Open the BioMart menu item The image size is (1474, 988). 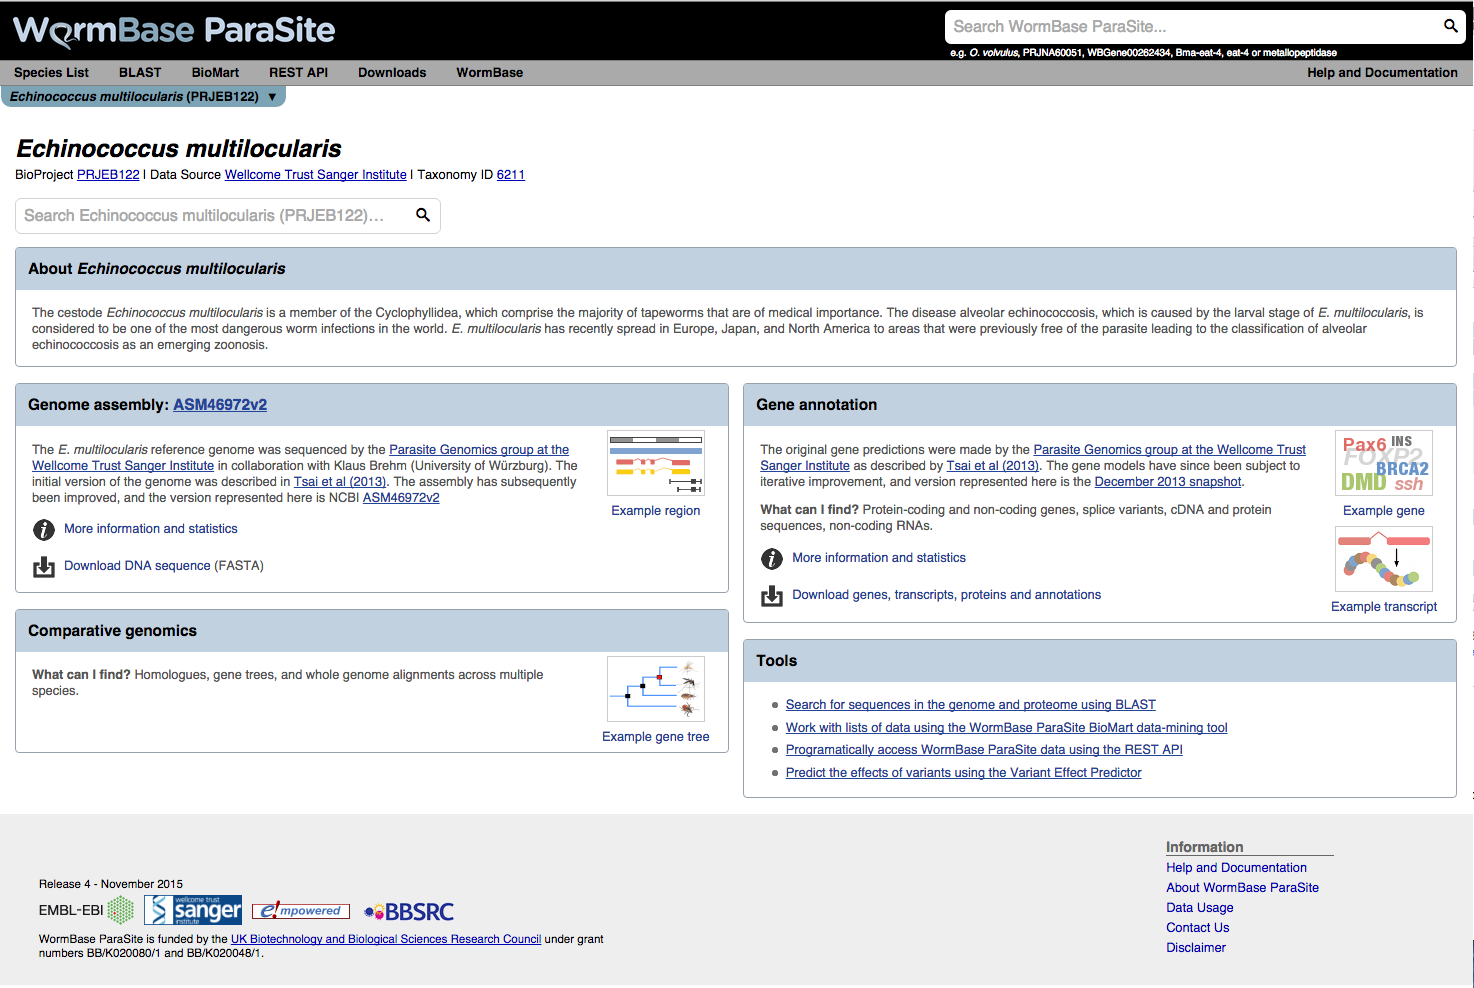pos(215,73)
